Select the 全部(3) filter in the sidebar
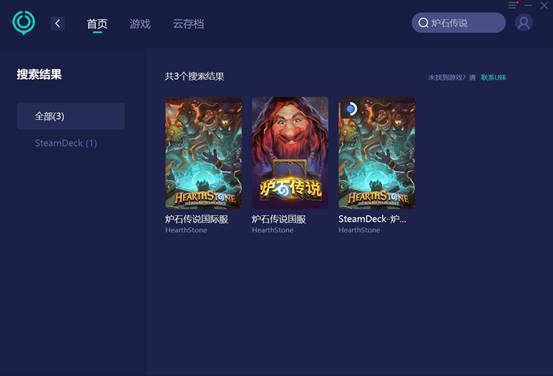This screenshot has height=376, width=553. [71, 116]
